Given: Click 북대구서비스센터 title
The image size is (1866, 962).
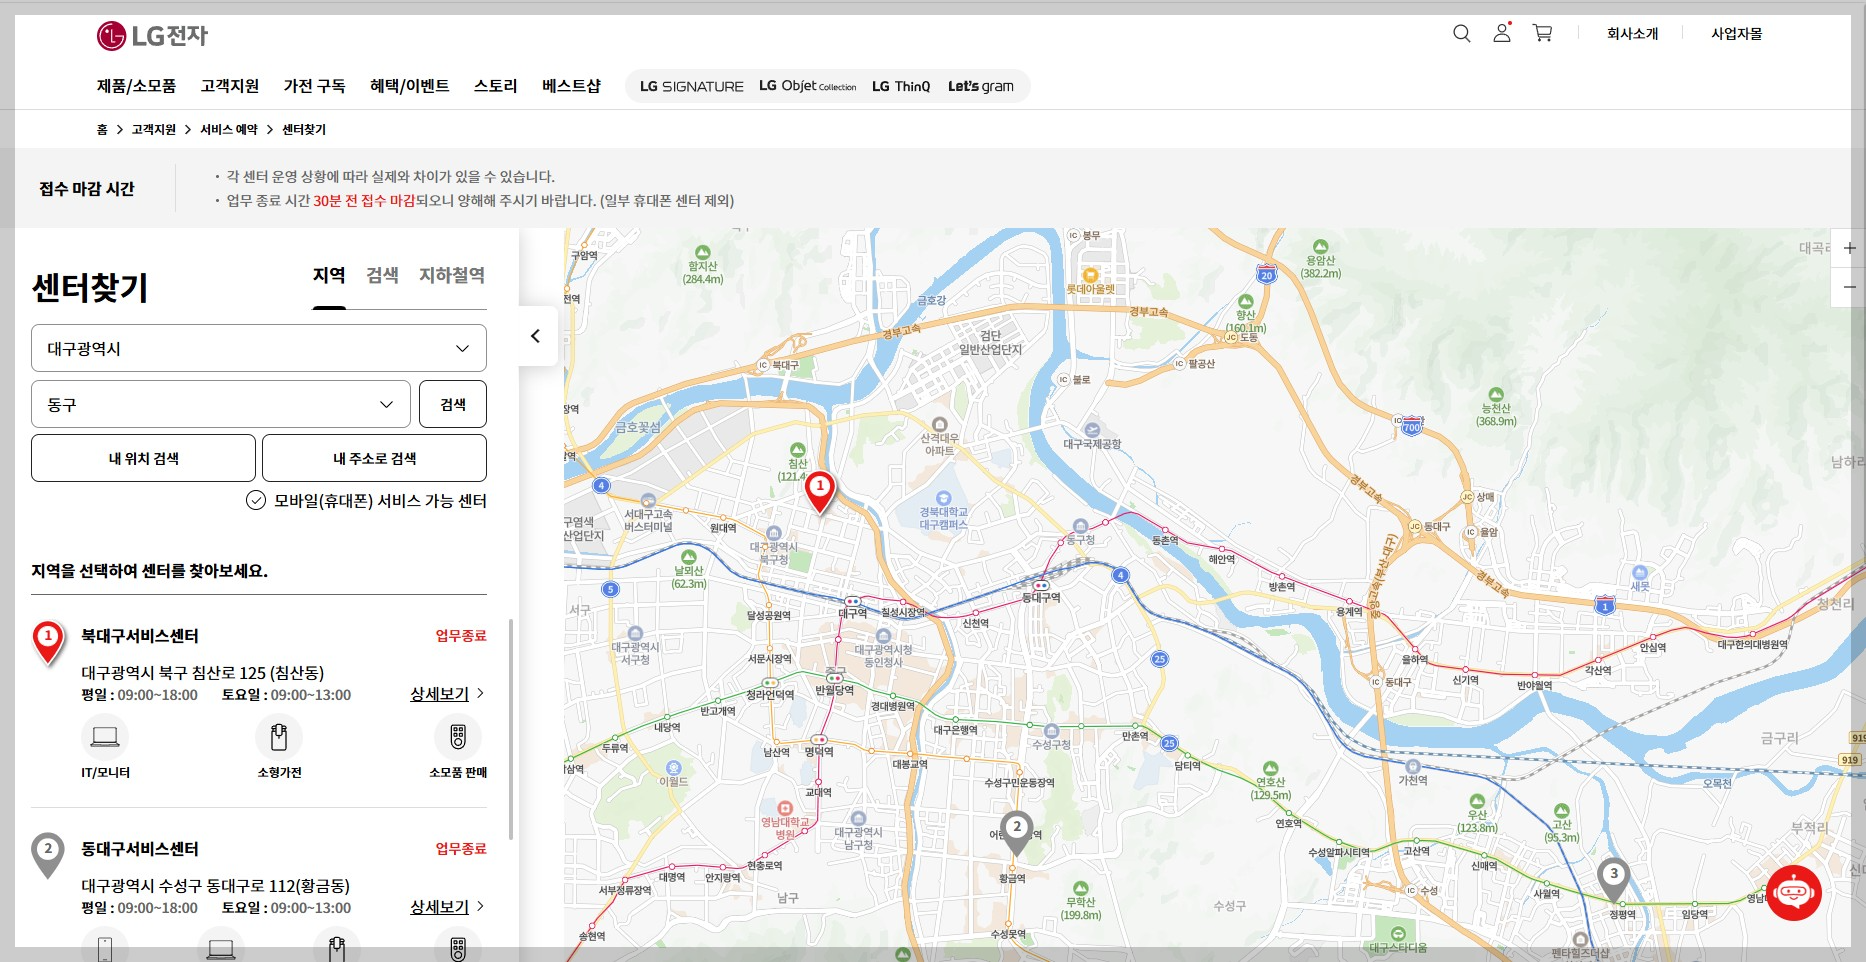Looking at the screenshot, I should [x=140, y=636].
